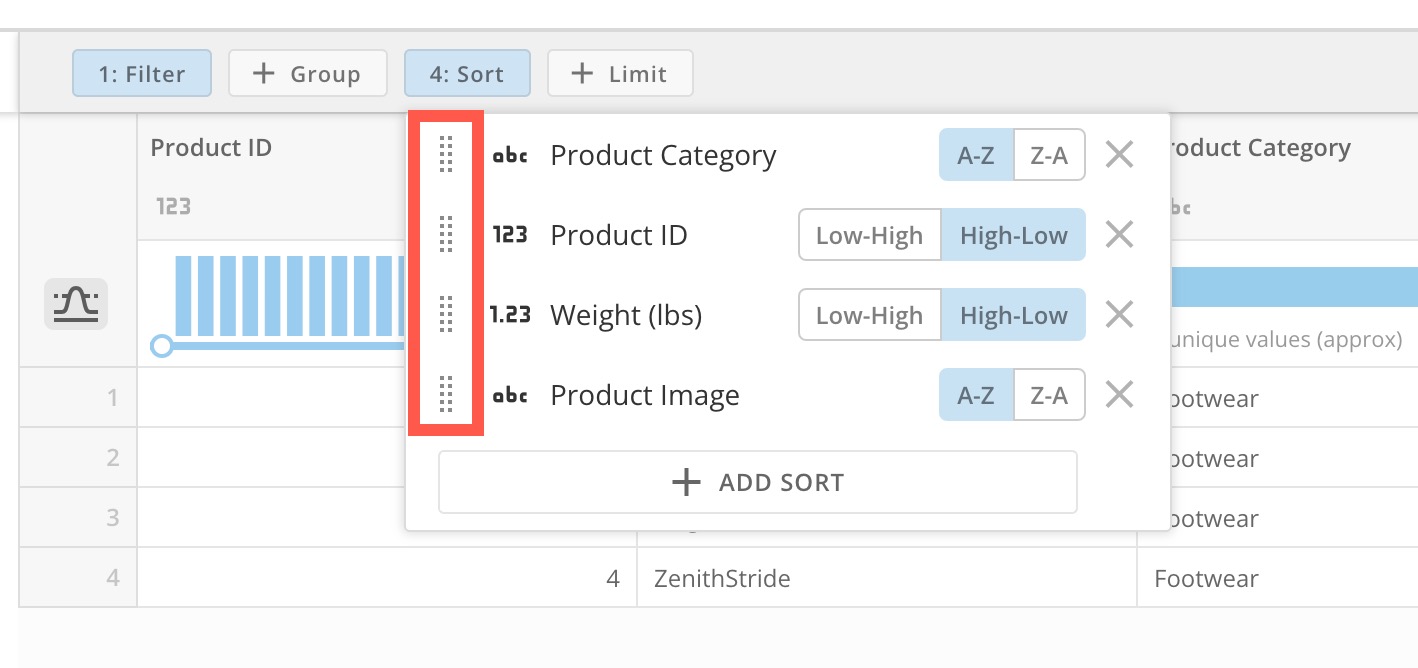This screenshot has width=1418, height=668.
Task: Set Product Category sort to Z-A
Action: 1049,155
